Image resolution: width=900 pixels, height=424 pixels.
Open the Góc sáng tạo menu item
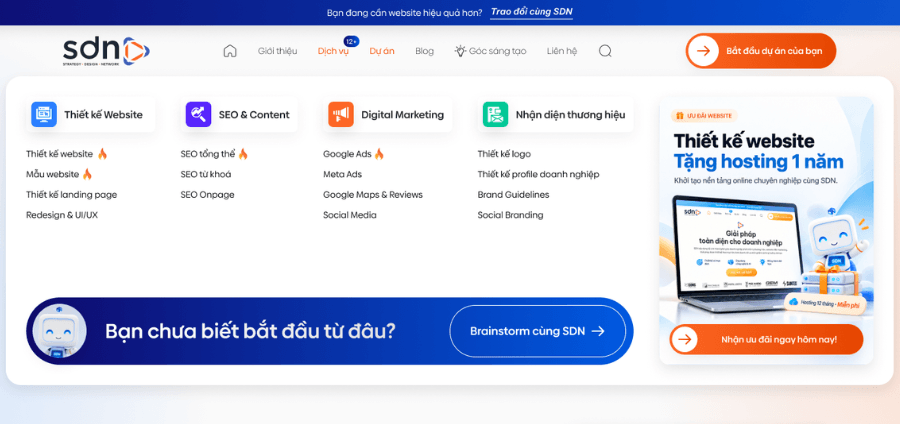tap(497, 51)
